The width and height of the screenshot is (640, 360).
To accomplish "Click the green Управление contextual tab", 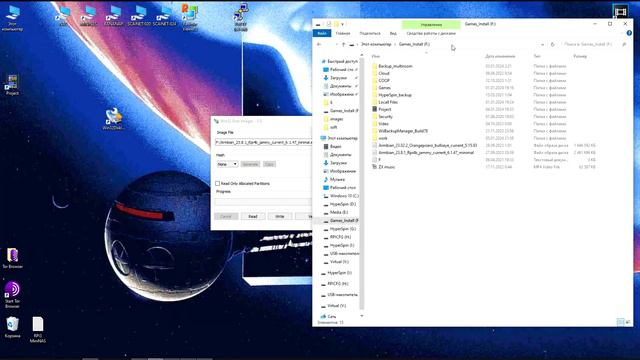I will click(431, 24).
